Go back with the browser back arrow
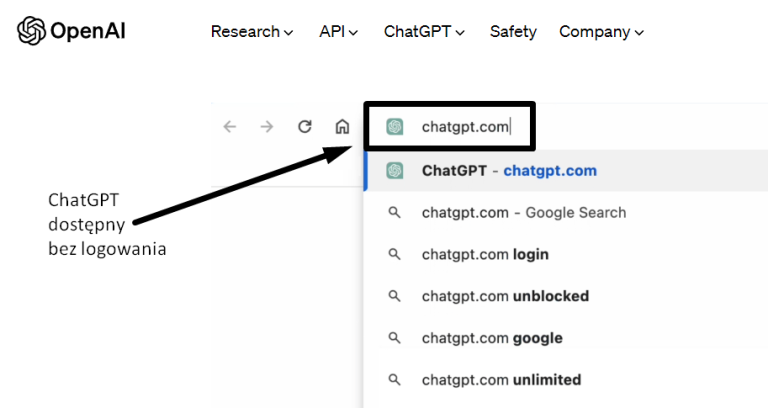 point(230,127)
